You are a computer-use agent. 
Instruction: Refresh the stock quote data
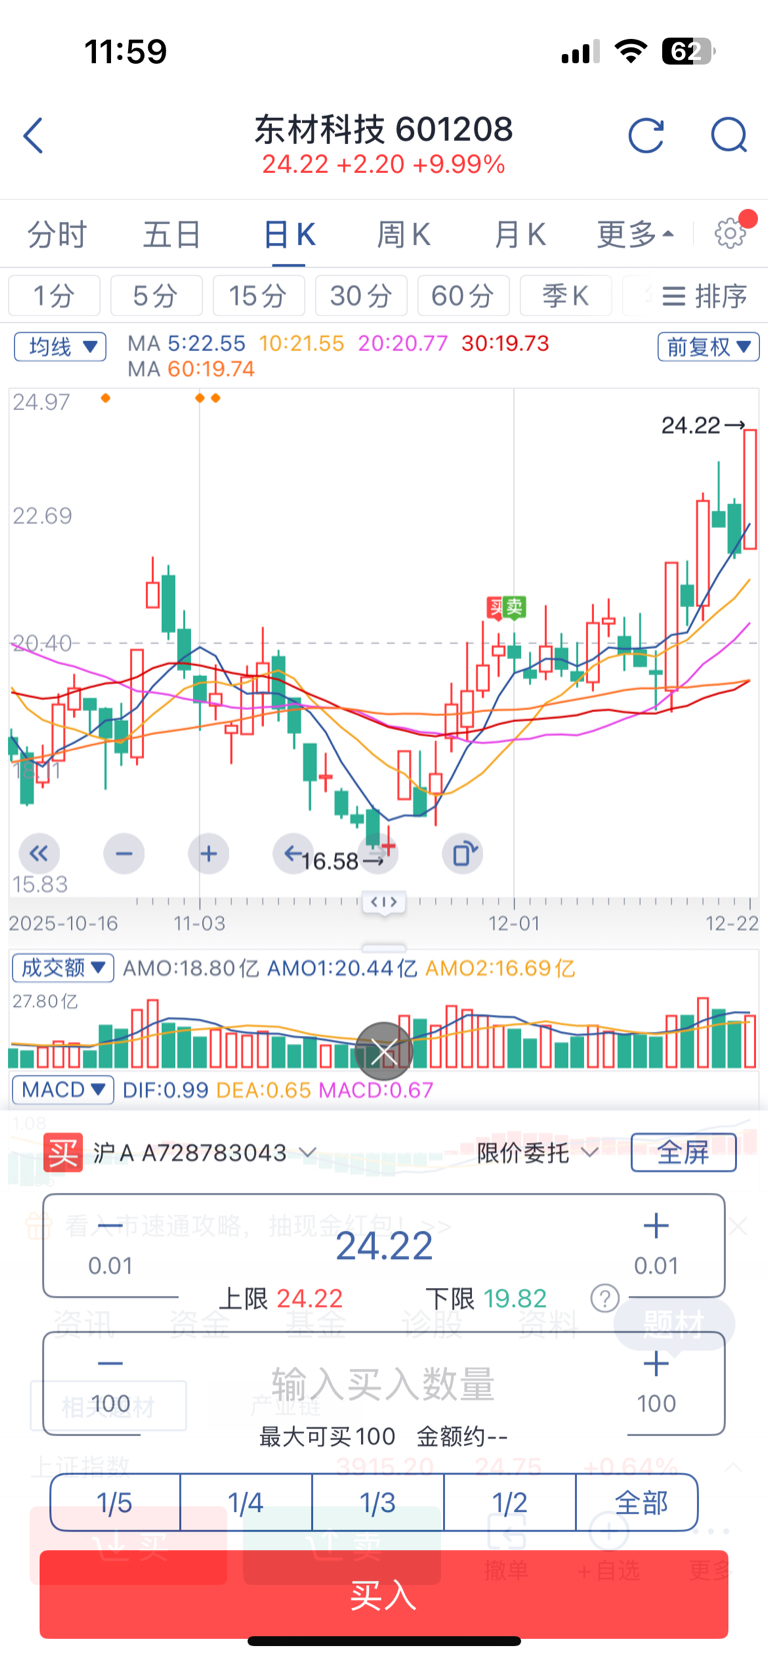click(646, 135)
